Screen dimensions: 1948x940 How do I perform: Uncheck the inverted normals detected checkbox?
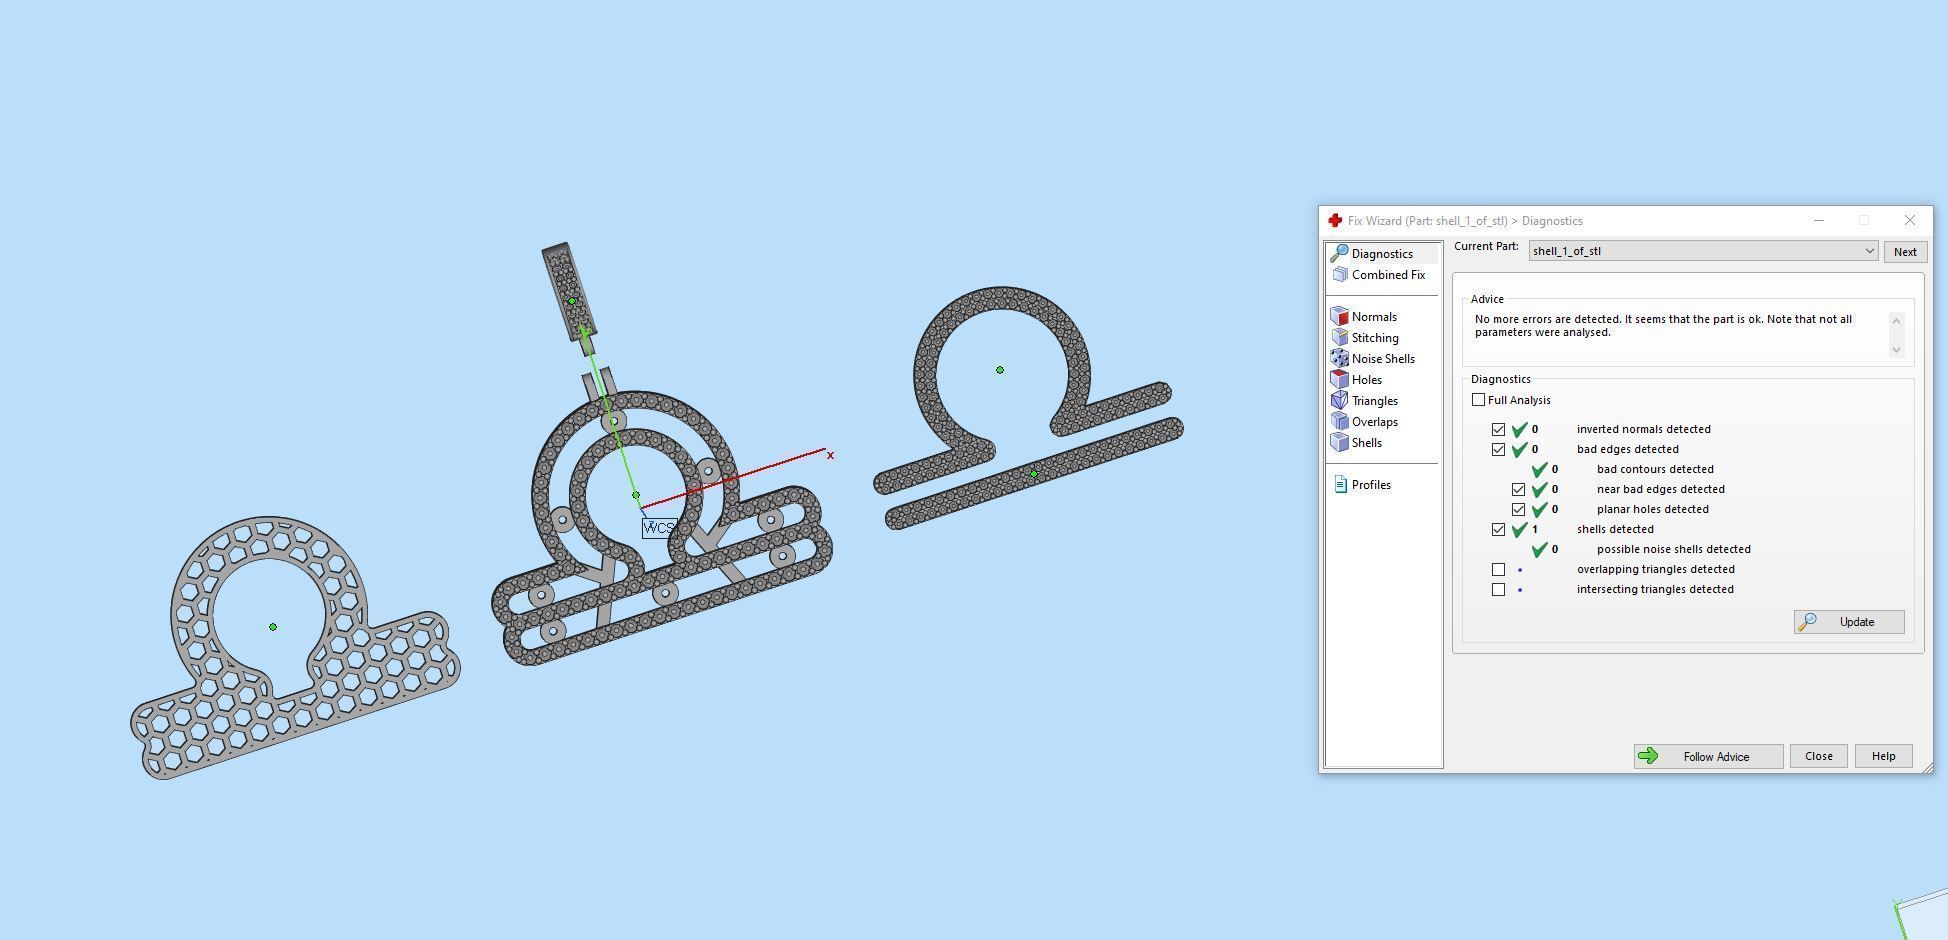click(x=1498, y=429)
